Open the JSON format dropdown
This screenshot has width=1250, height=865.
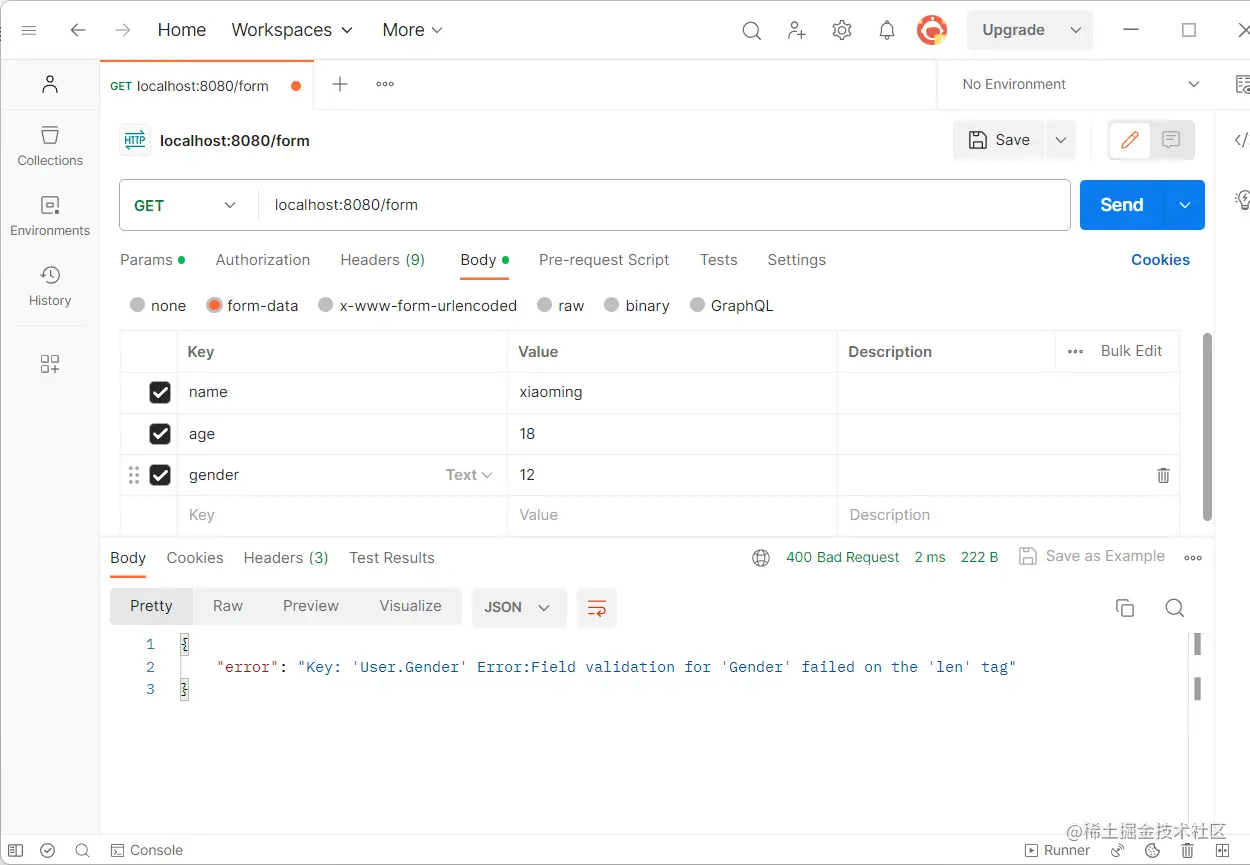click(x=519, y=607)
